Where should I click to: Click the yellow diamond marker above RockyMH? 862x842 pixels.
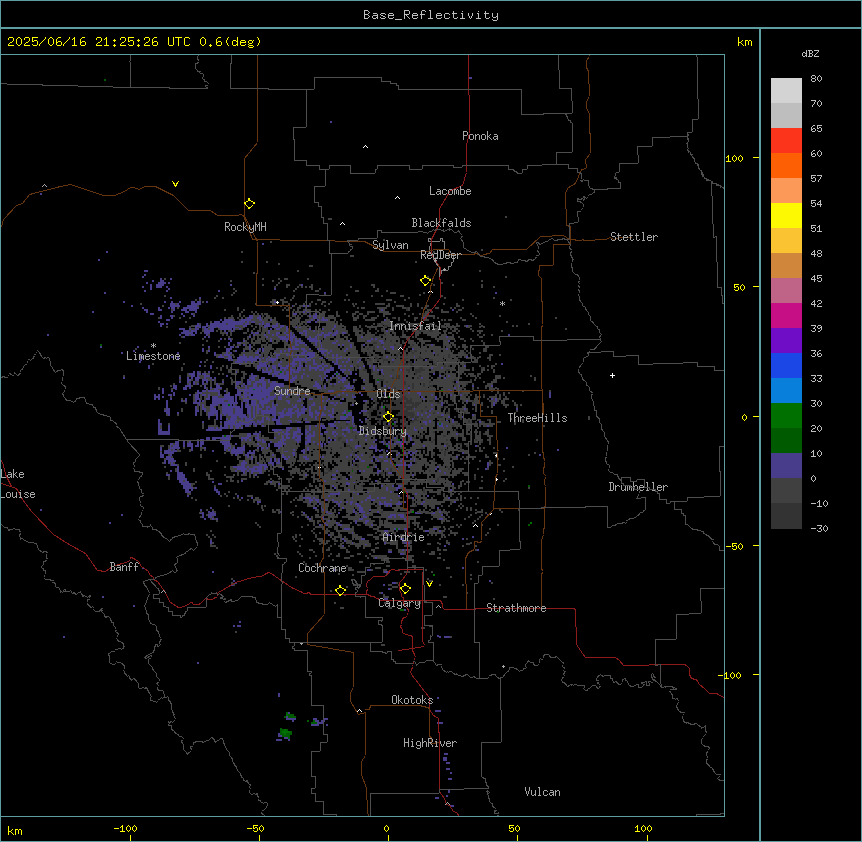tap(249, 204)
